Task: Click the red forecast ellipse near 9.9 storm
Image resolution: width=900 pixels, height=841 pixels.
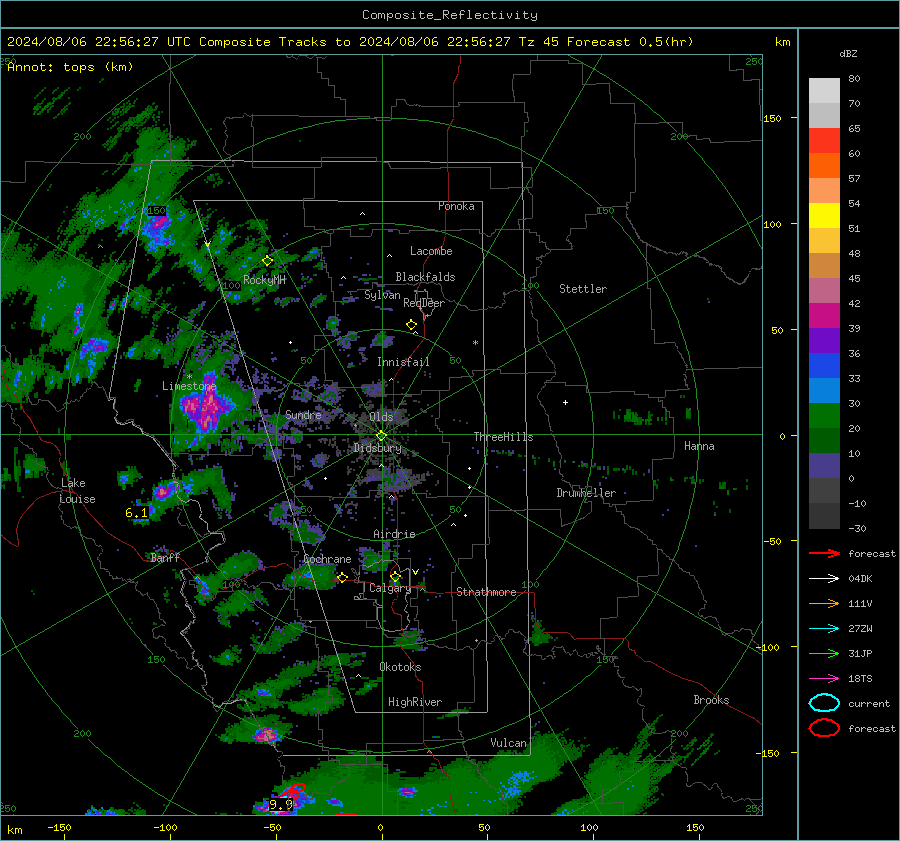Action: [x=296, y=790]
